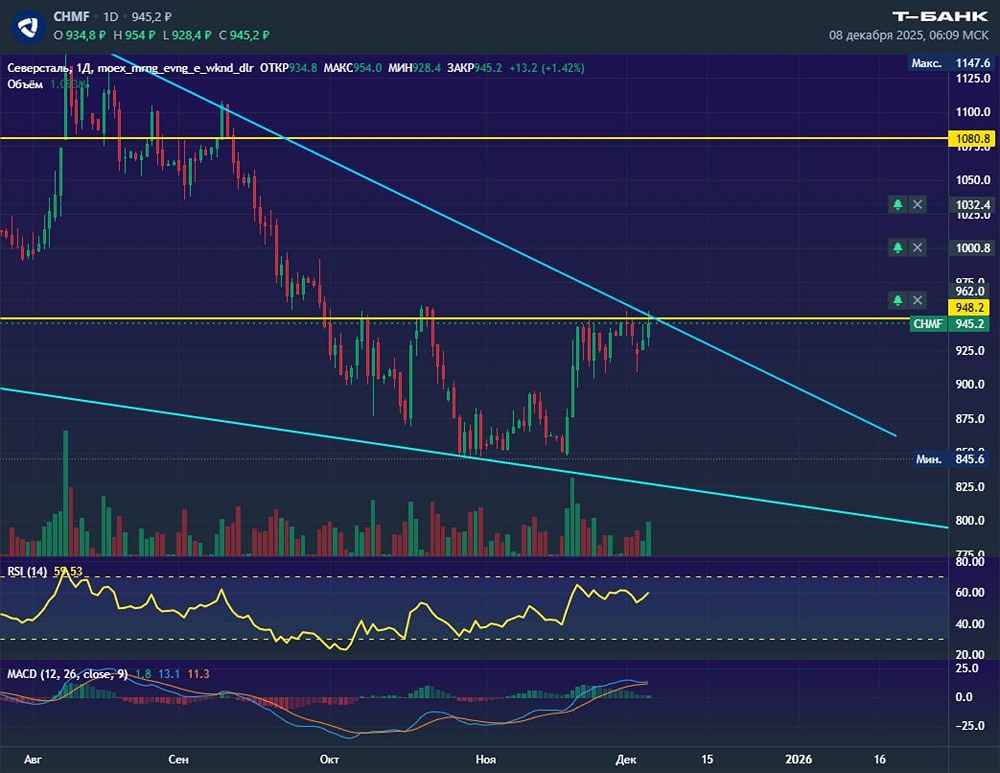The image size is (1000, 773).
Task: Open the RSI (14) indicator label
Action: 27,571
